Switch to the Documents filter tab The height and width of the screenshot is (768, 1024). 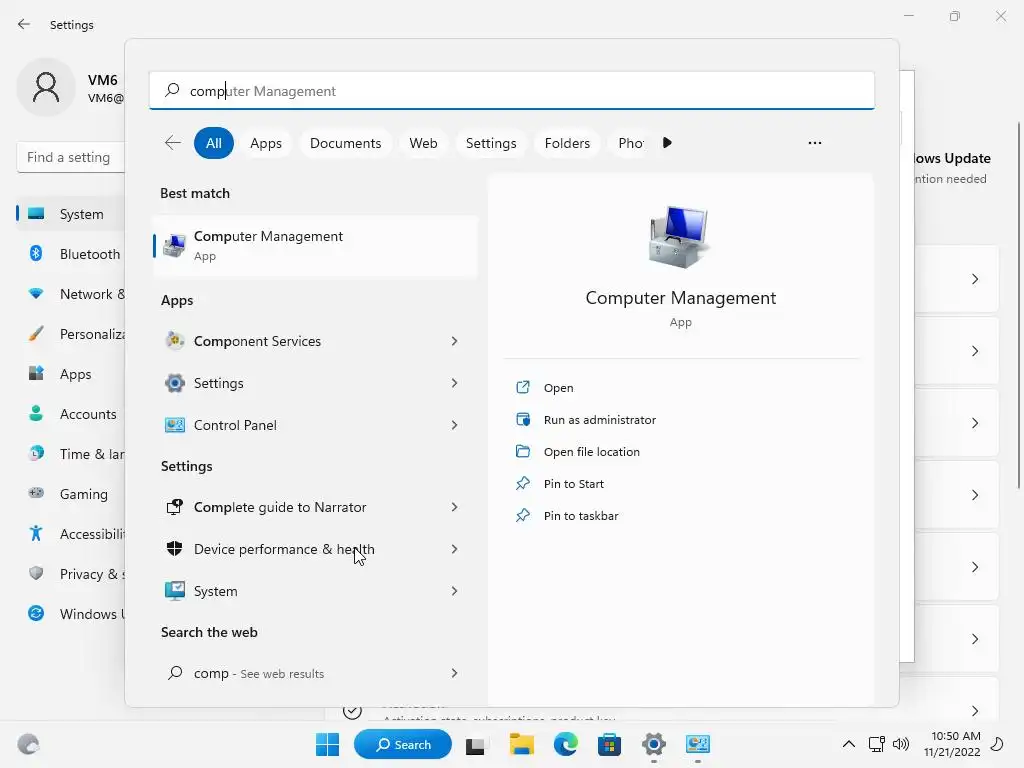(345, 143)
